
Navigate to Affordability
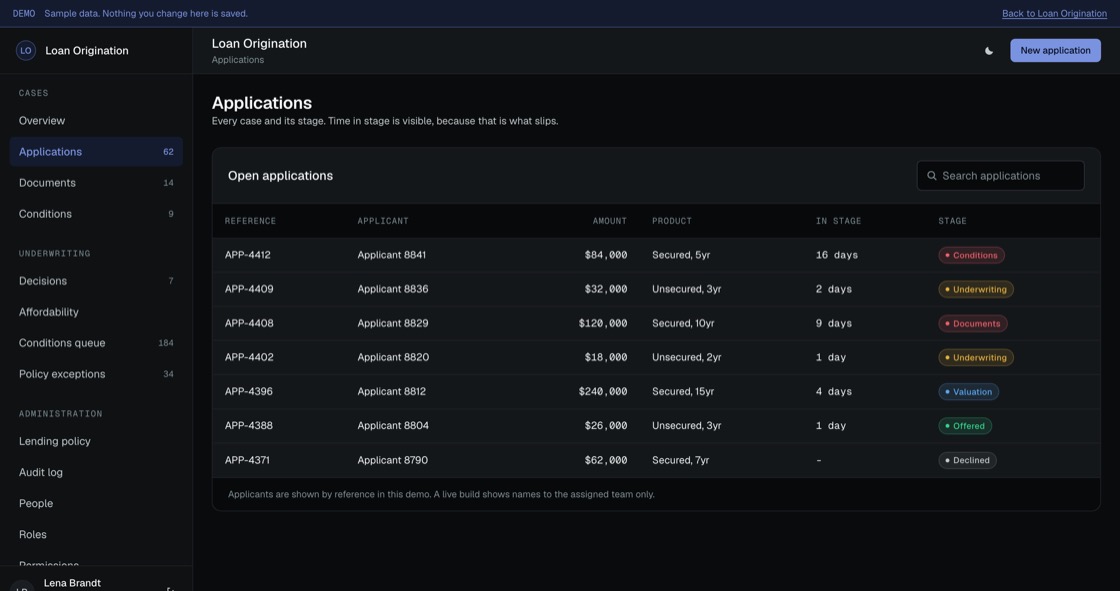click(96, 312)
